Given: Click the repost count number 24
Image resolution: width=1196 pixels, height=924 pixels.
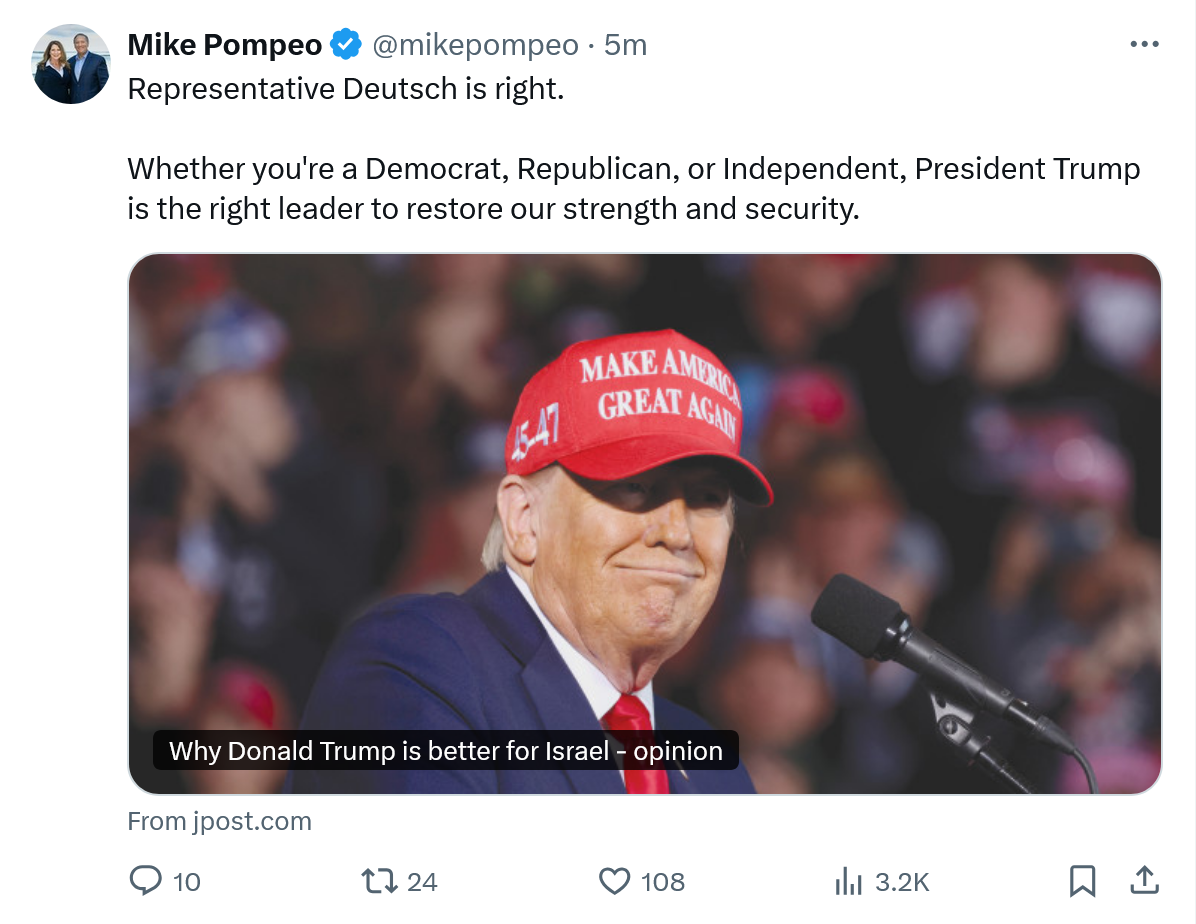Looking at the screenshot, I should click(x=422, y=881).
